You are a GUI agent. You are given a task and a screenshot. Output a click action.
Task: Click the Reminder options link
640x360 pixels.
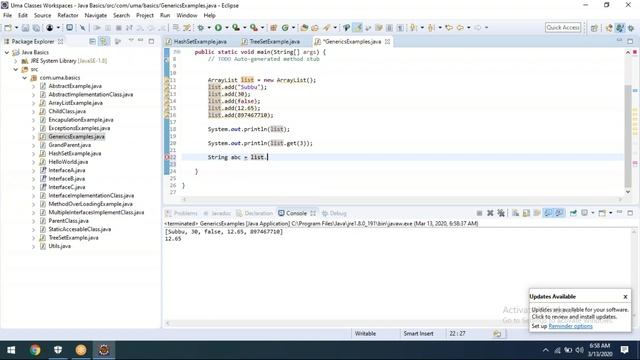pyautogui.click(x=570, y=326)
